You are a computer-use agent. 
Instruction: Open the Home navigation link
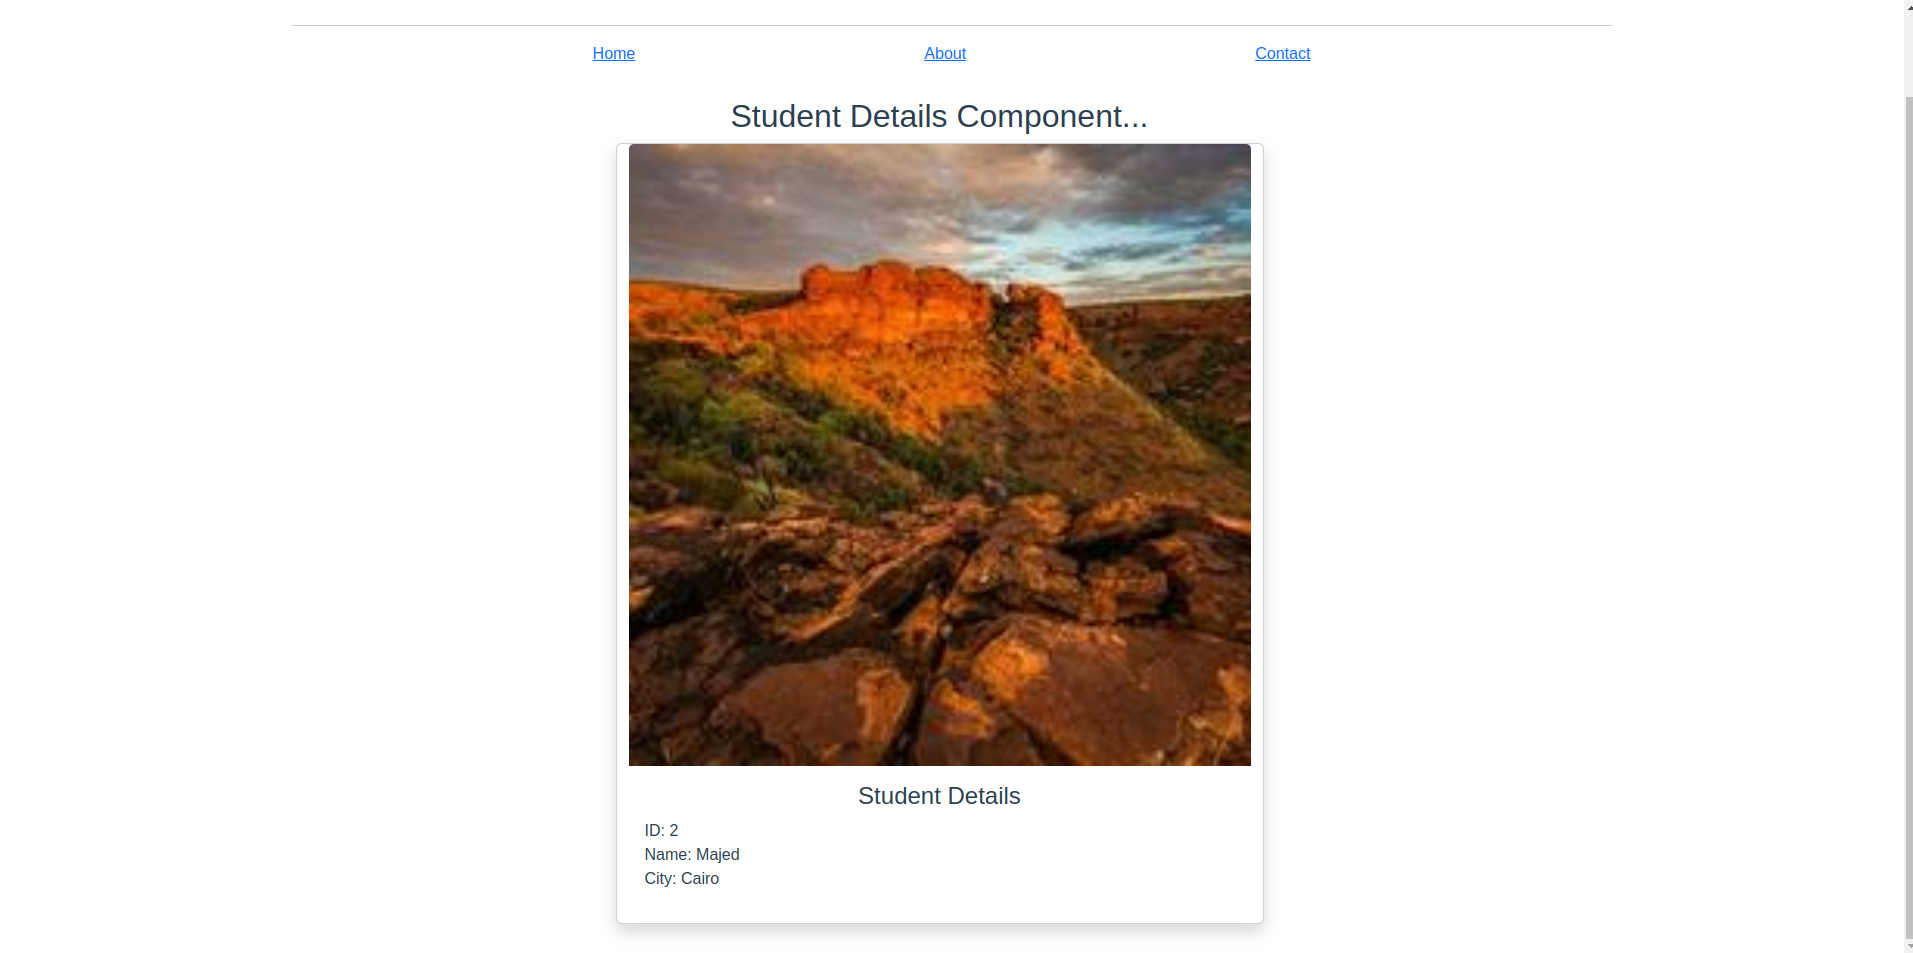tap(613, 54)
